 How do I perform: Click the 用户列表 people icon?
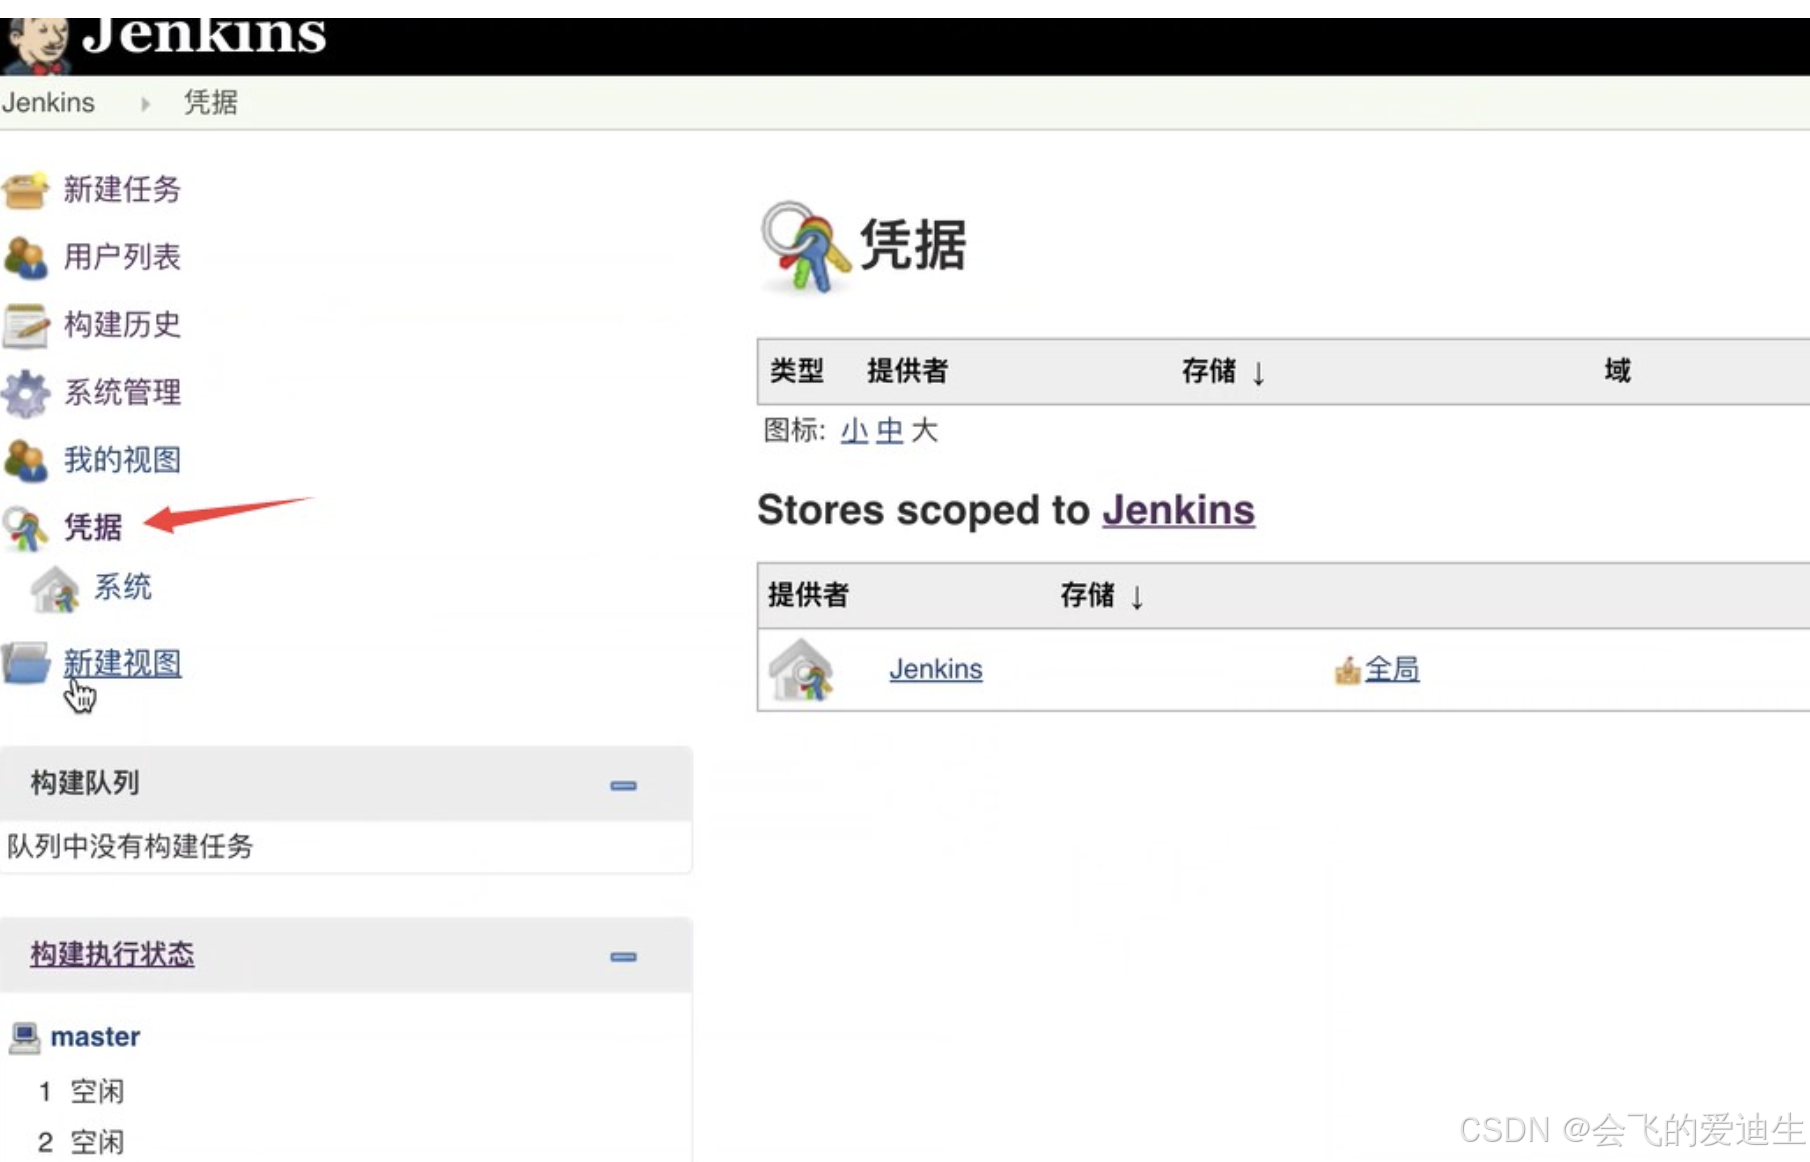pos(26,258)
